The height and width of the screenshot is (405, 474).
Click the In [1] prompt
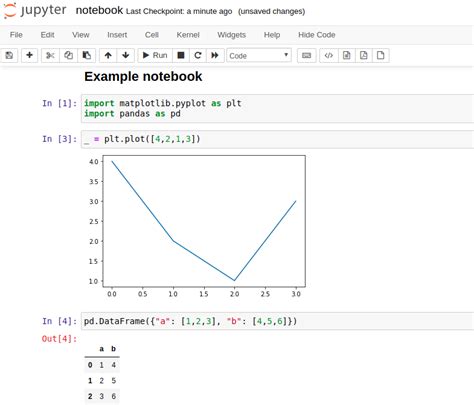point(59,103)
